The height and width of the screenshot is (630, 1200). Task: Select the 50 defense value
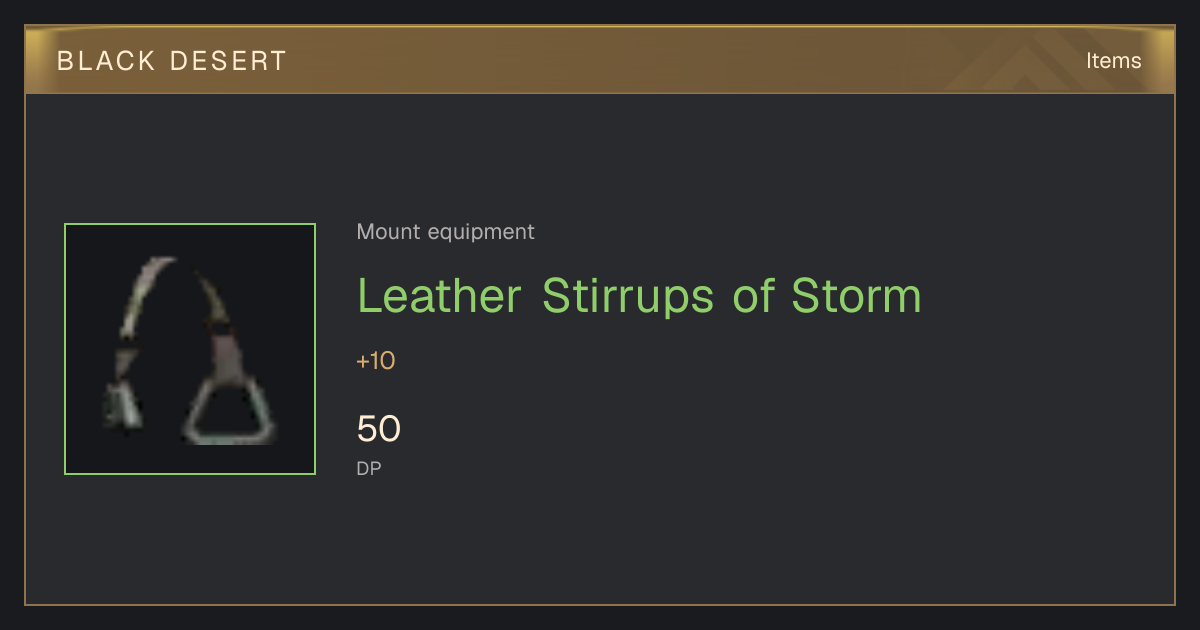(x=379, y=429)
